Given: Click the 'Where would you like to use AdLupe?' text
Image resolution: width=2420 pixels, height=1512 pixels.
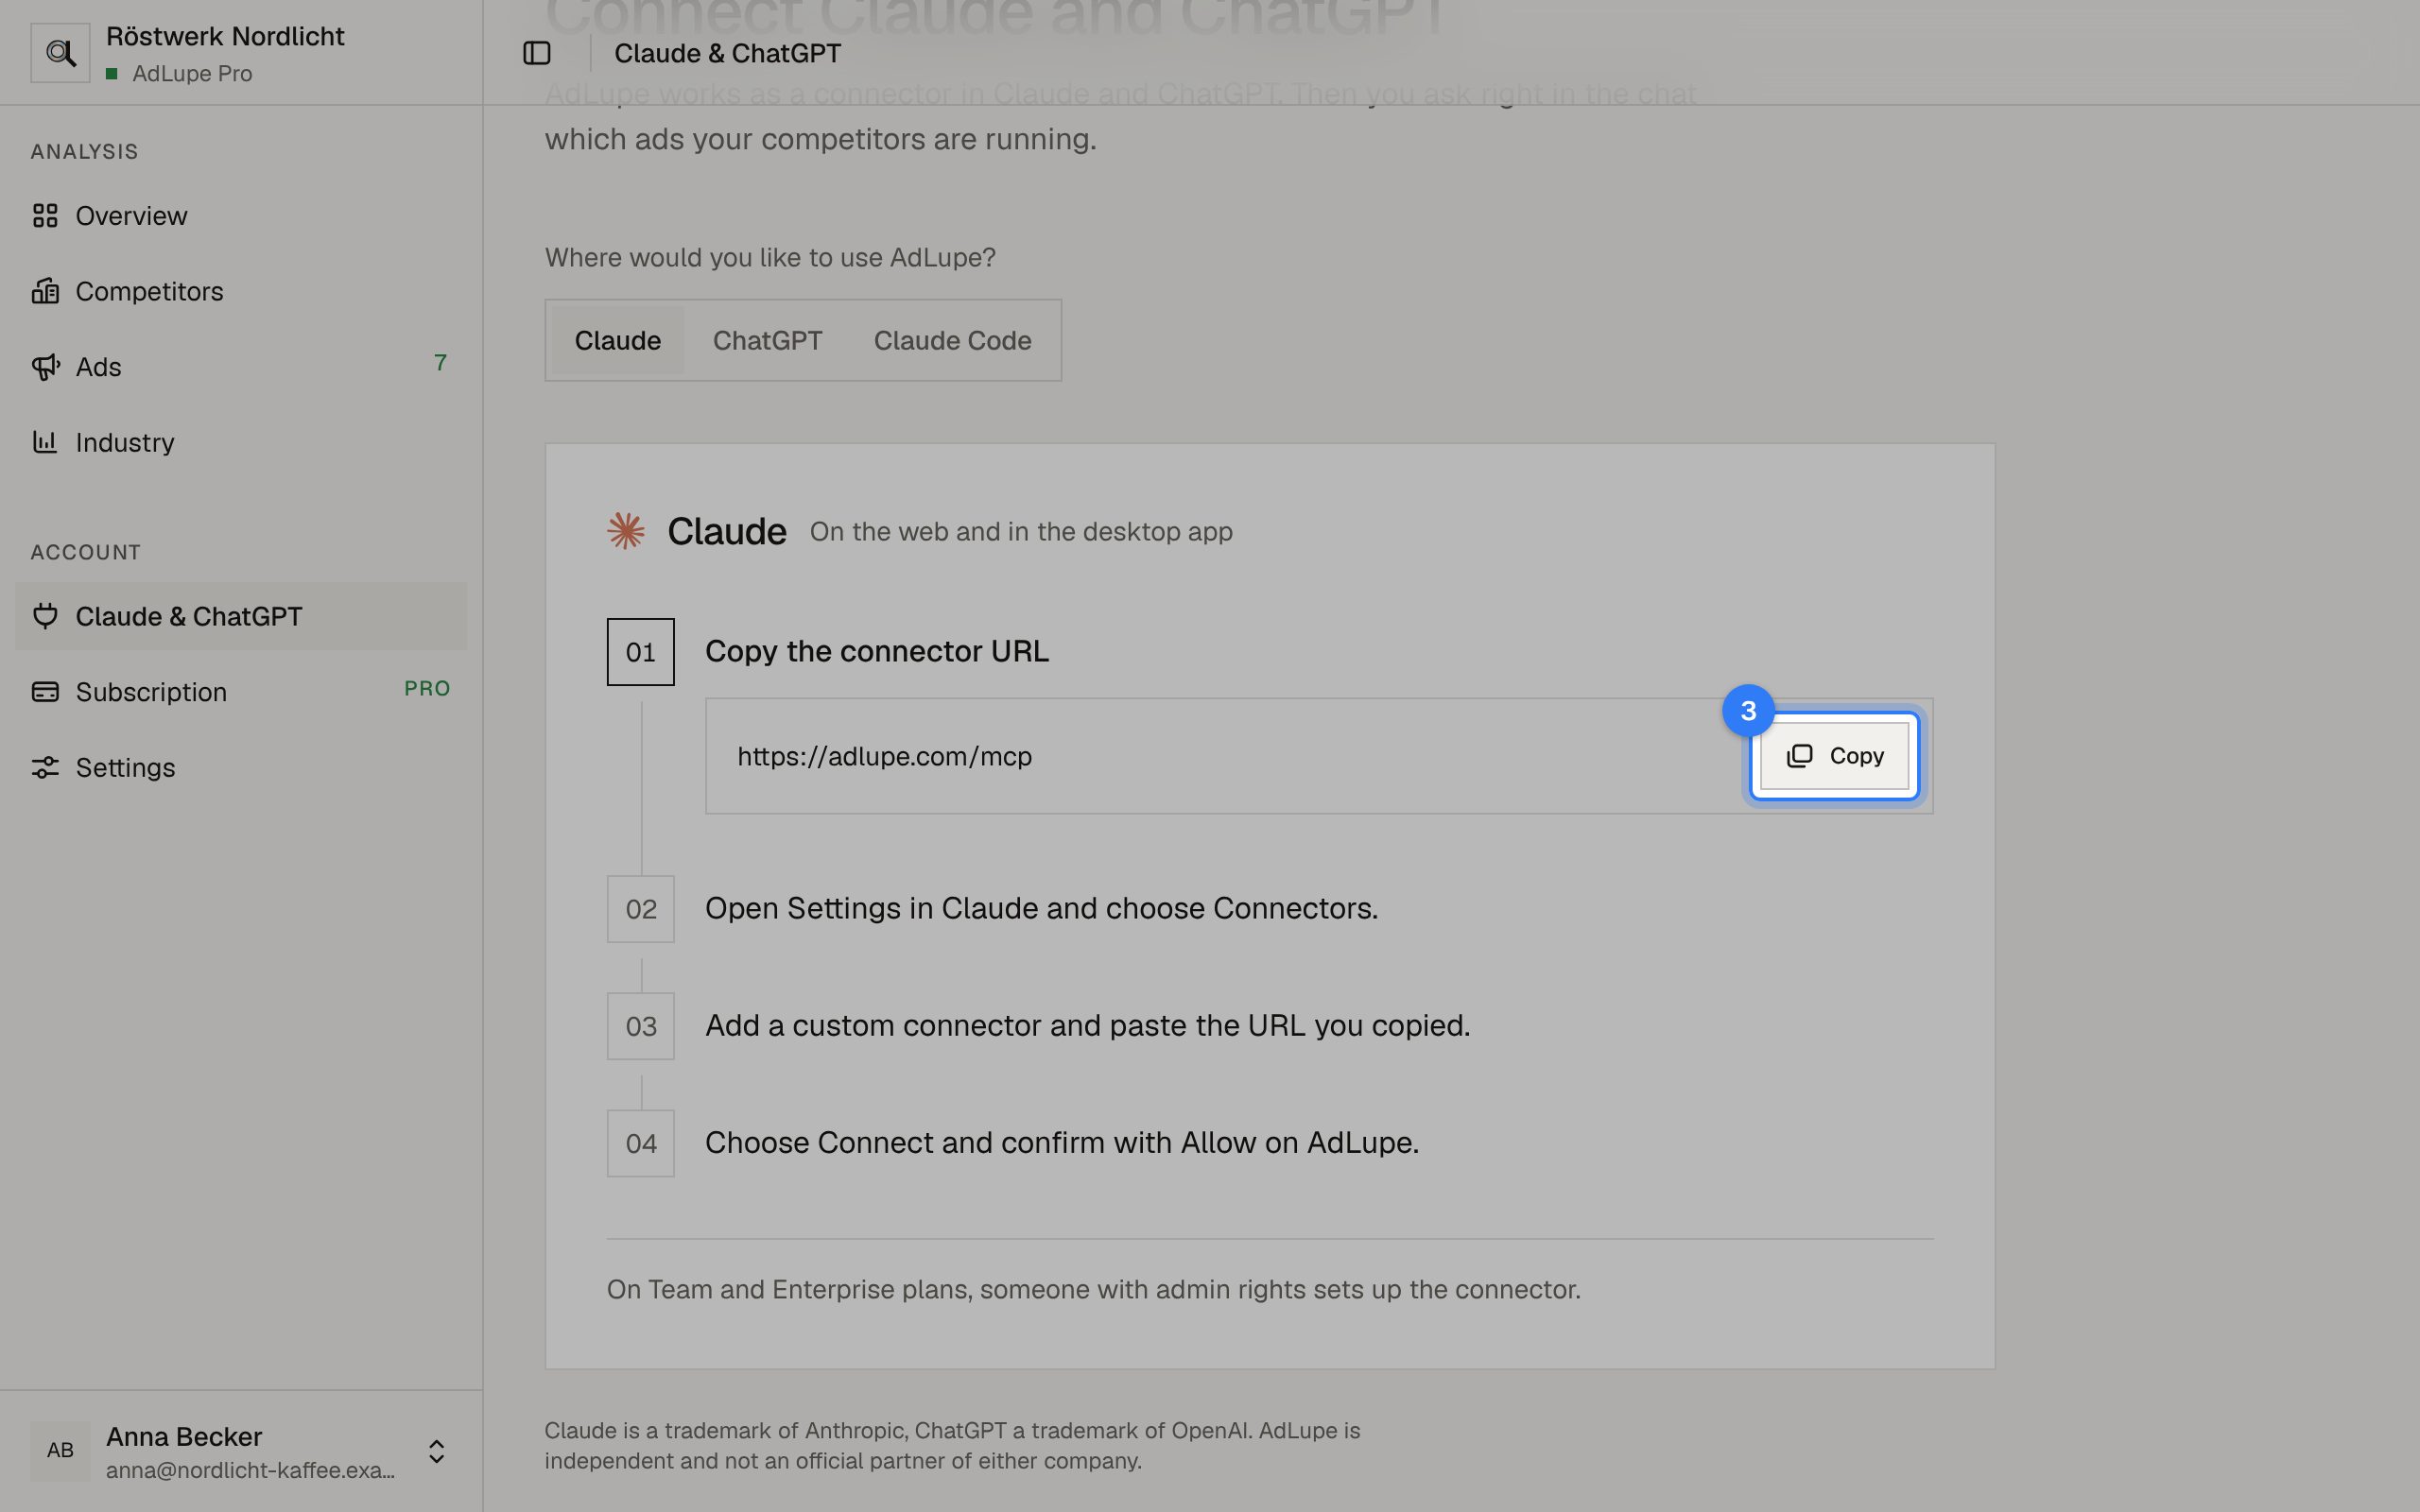Looking at the screenshot, I should point(770,257).
